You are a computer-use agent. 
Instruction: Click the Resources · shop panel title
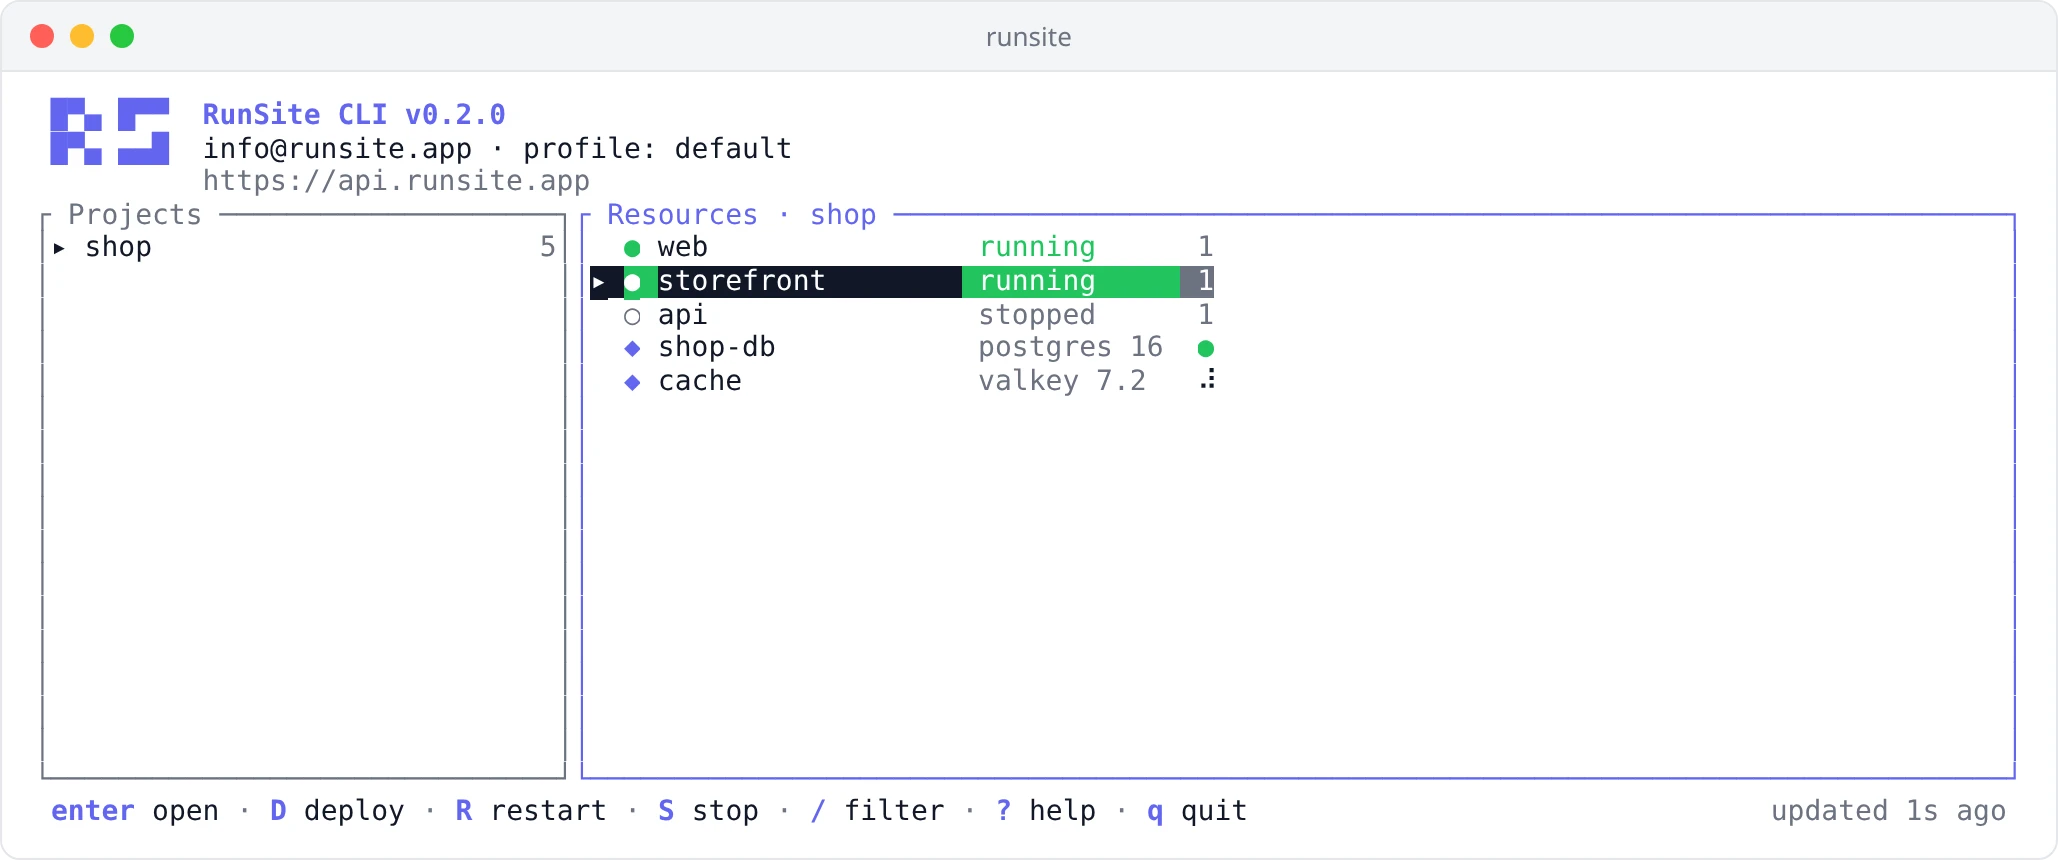tap(742, 215)
